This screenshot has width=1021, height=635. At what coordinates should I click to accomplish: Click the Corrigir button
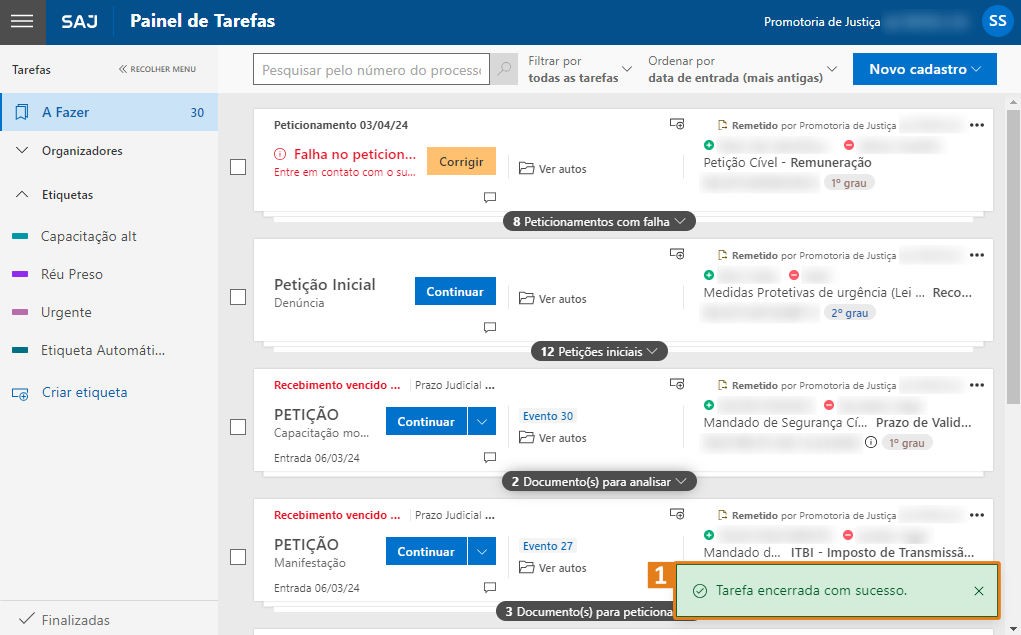point(461,161)
